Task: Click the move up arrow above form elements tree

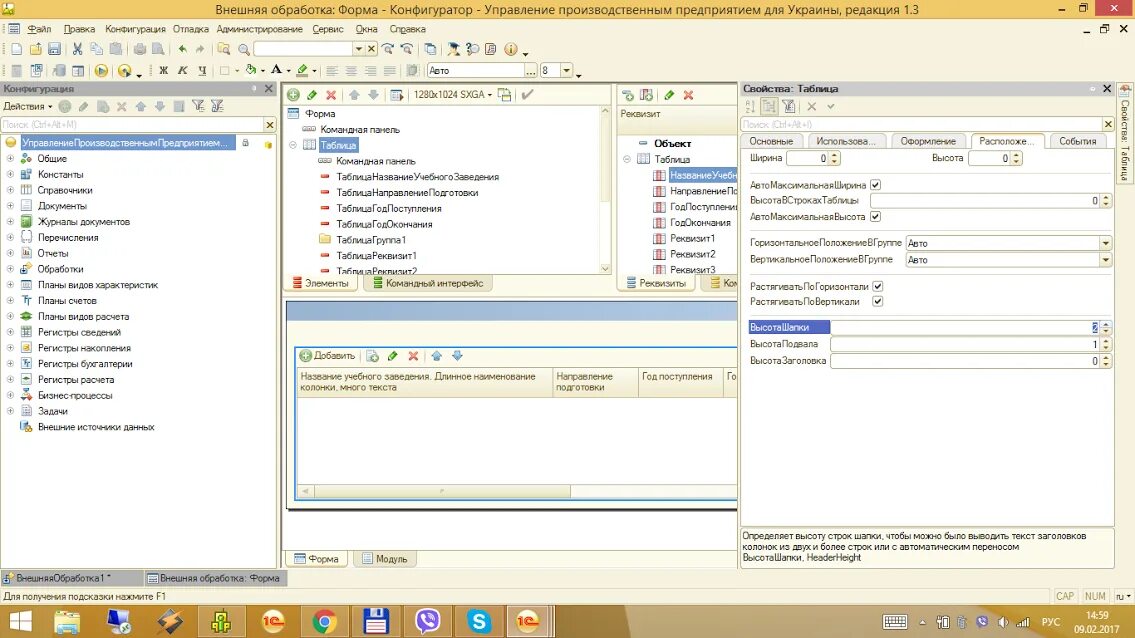Action: coord(354,95)
